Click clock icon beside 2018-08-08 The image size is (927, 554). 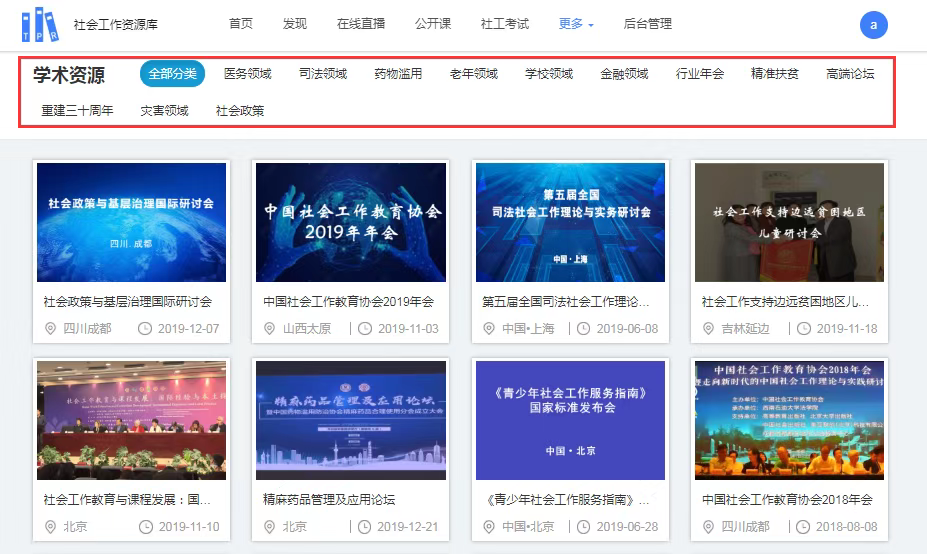[x=803, y=527]
